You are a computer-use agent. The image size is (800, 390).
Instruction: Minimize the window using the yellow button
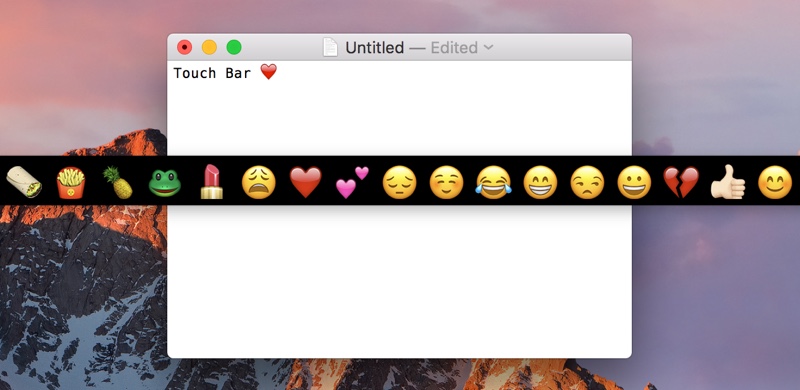[209, 47]
